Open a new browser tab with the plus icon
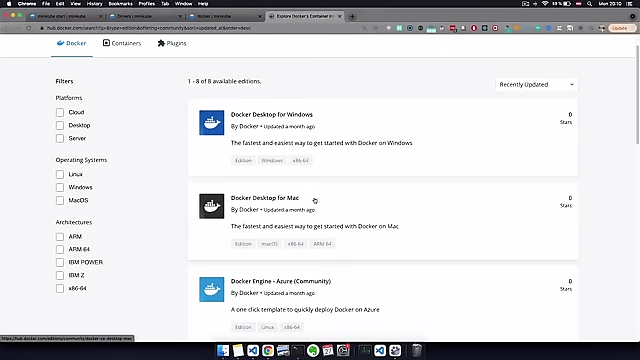640x360 pixels. pos(352,16)
